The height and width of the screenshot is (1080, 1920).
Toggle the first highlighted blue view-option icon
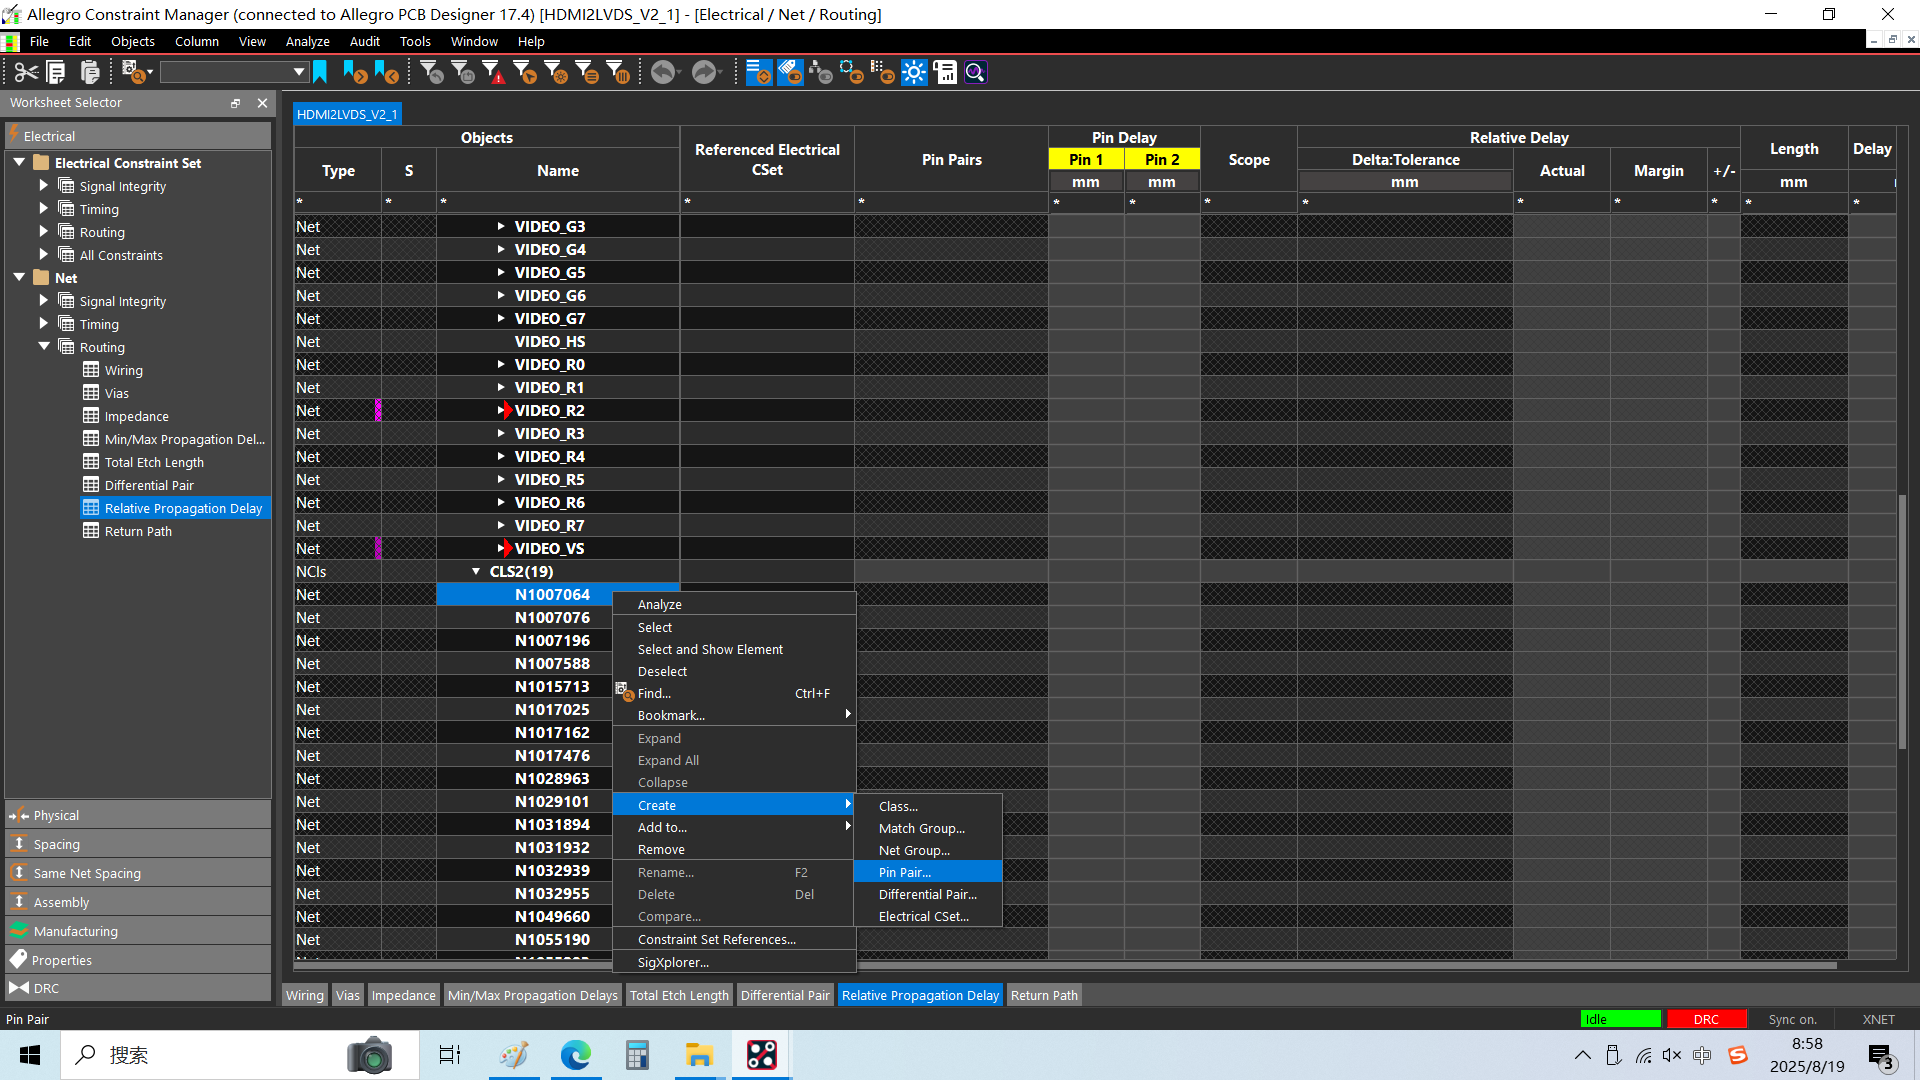[x=759, y=72]
